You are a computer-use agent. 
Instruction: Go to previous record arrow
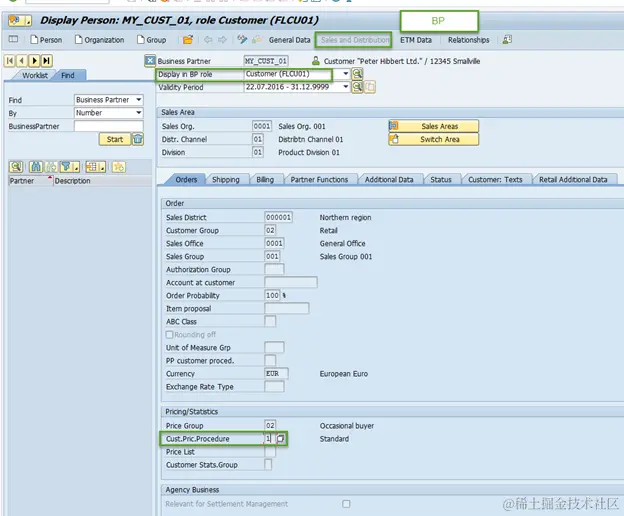pos(22,60)
